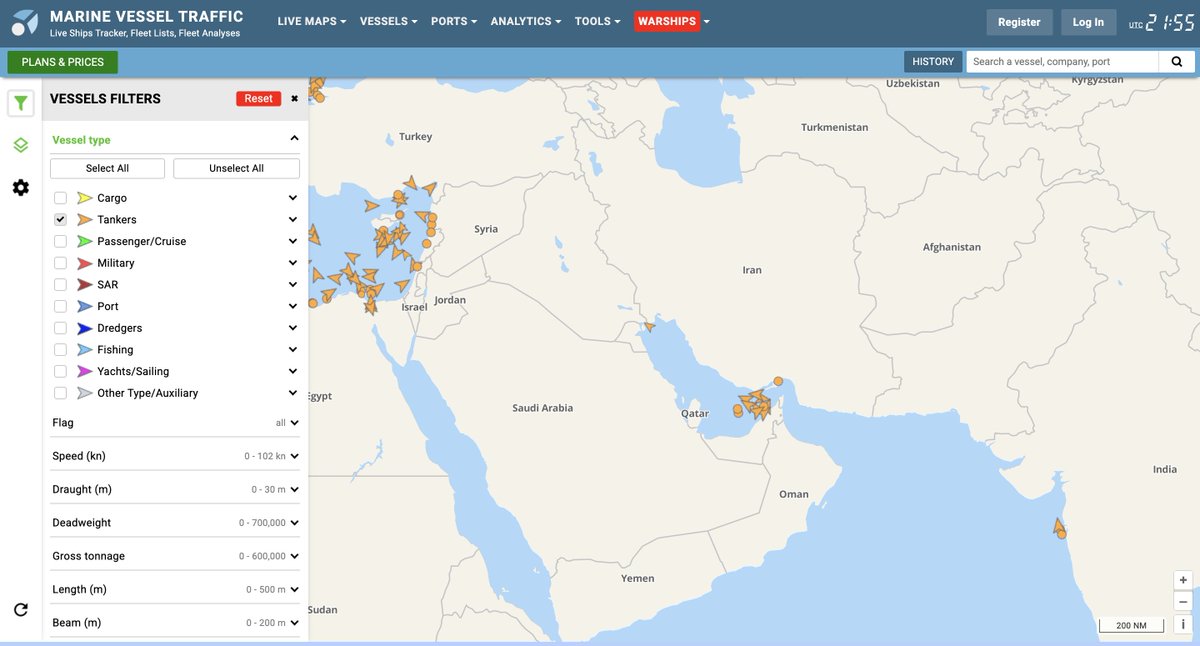Select the tanker marker at northern Persian Gulf
1200x646 pixels.
pos(649,325)
